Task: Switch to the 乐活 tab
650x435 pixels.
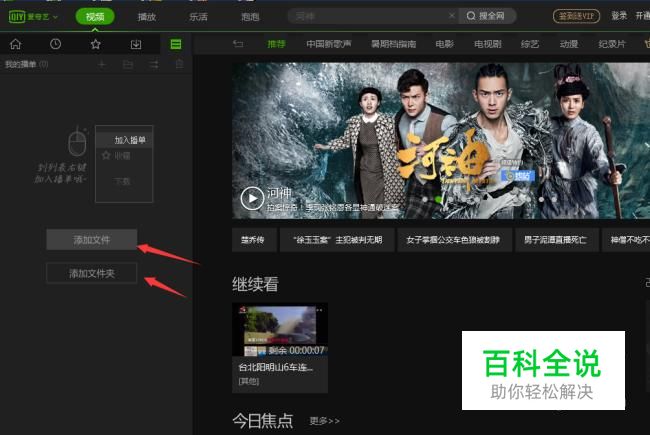Action: tap(199, 17)
